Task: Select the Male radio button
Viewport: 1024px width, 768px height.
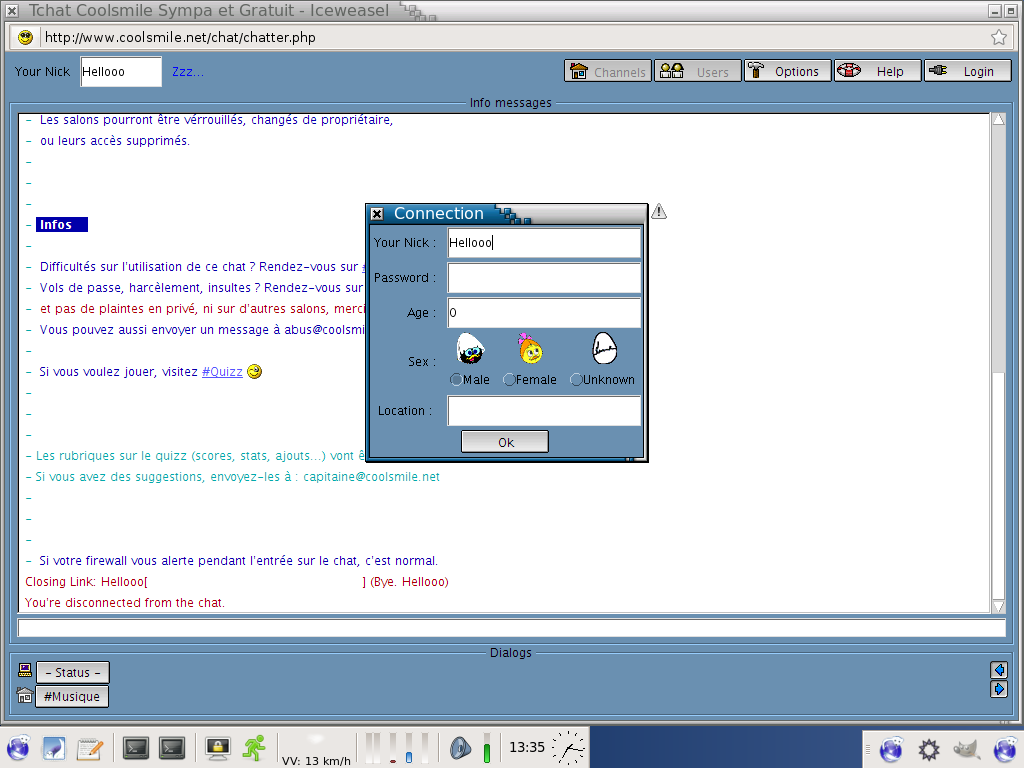Action: pos(456,379)
